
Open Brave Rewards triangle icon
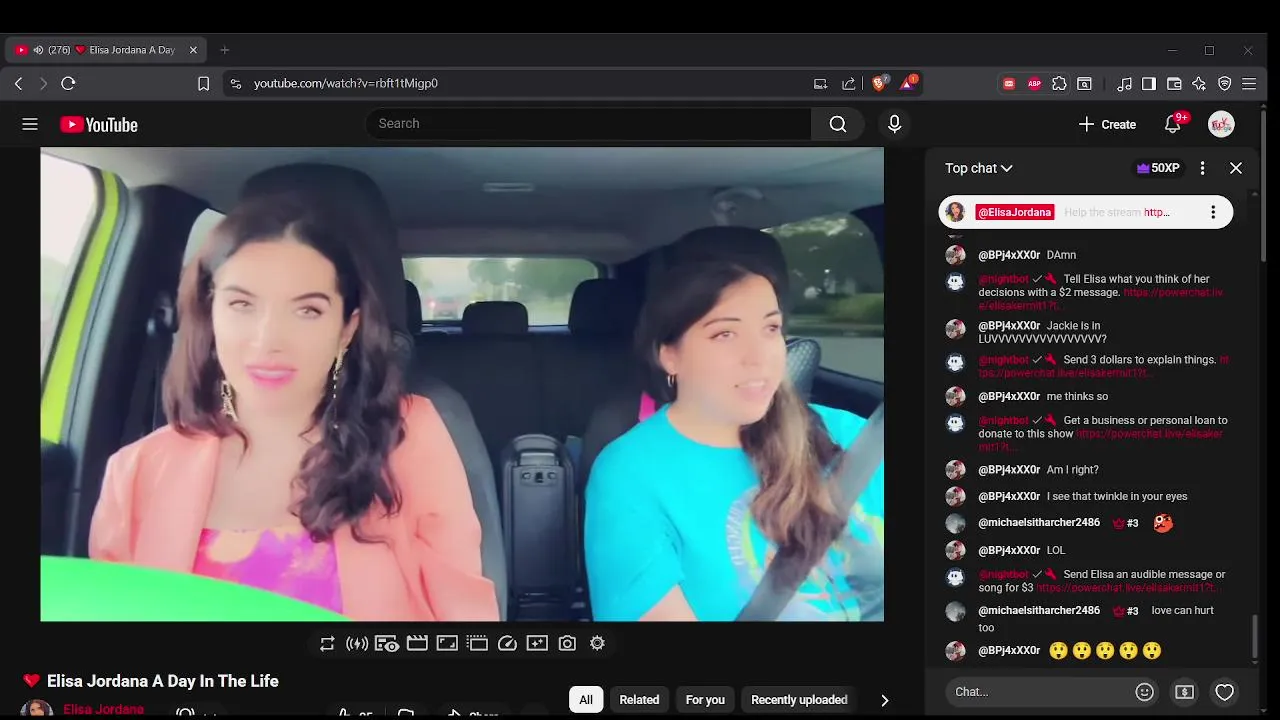point(908,84)
